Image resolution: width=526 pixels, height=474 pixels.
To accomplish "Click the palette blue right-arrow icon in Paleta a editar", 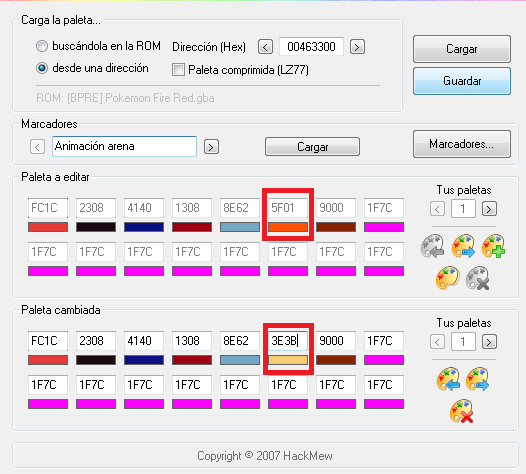I will point(463,246).
